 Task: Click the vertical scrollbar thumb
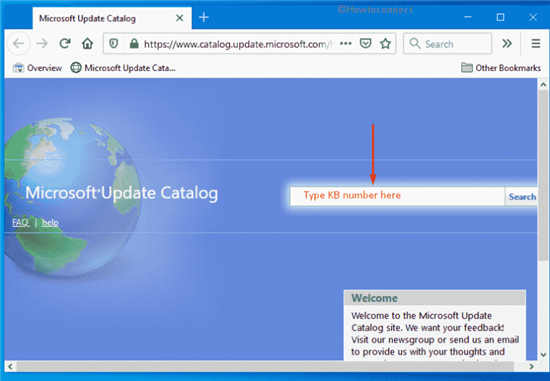pos(543,175)
